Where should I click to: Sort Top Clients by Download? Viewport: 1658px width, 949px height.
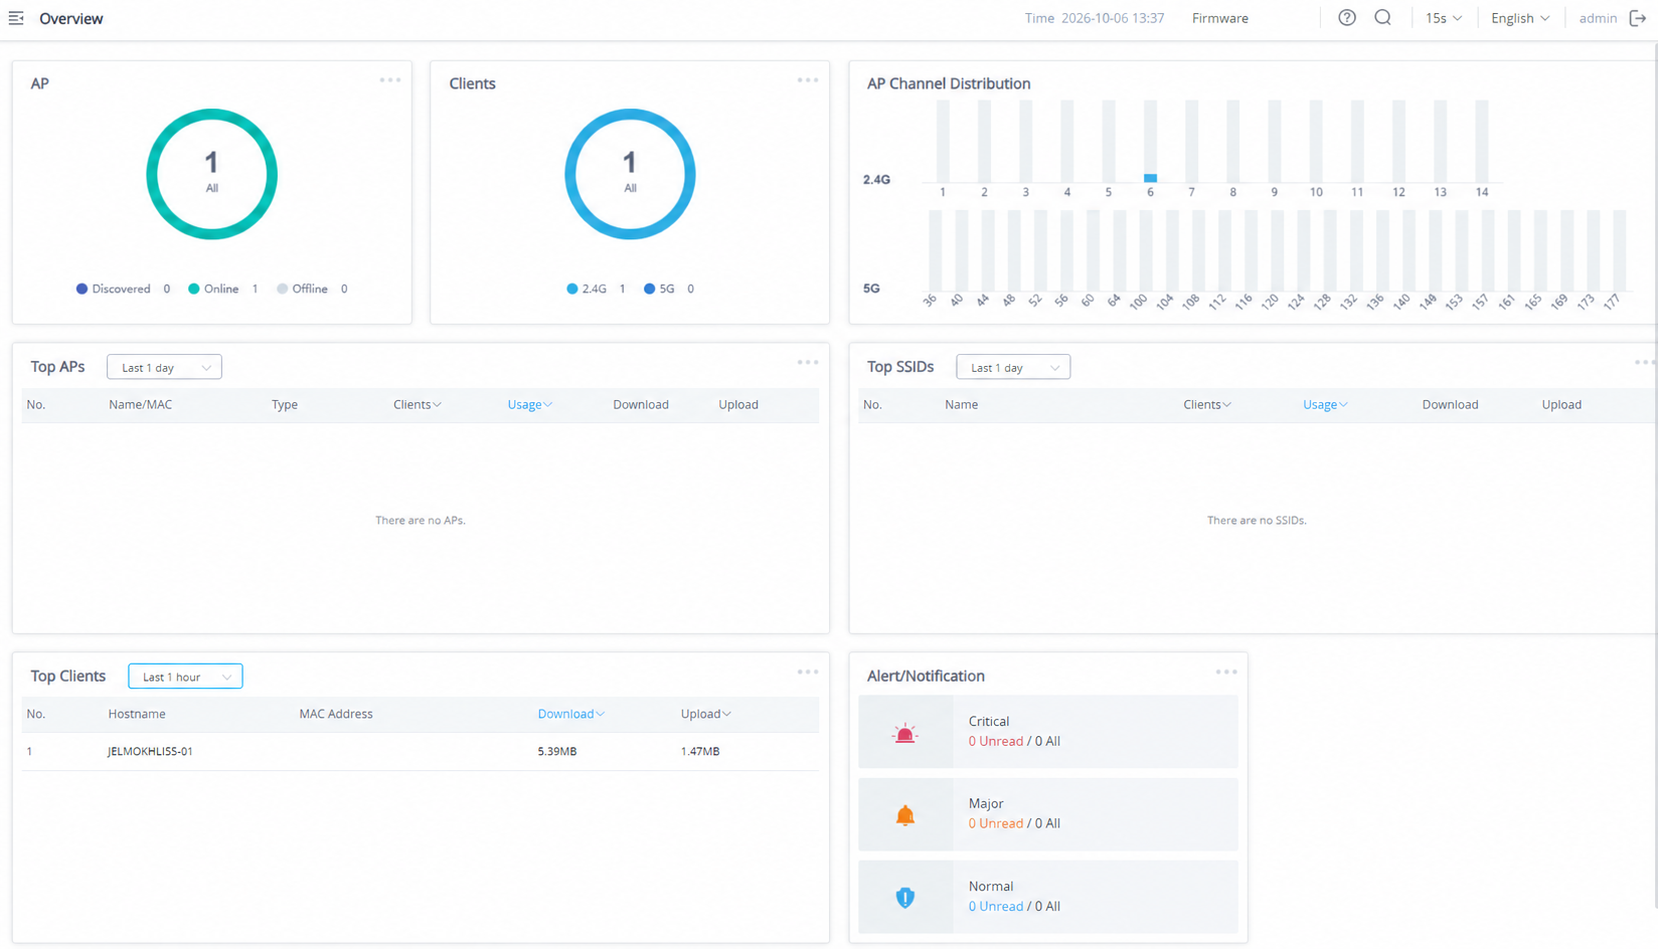571,714
